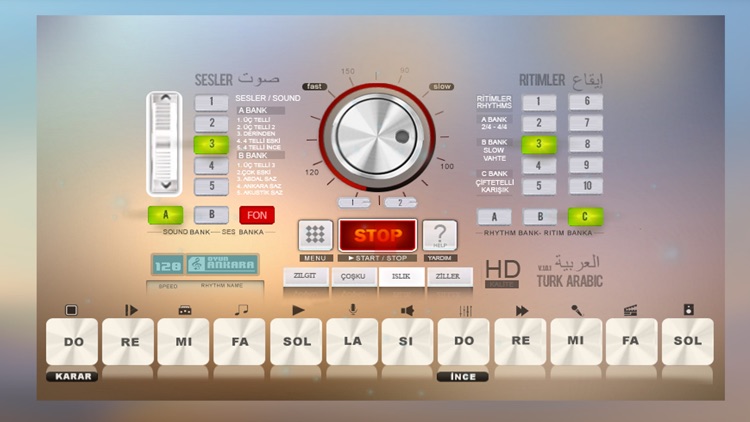Image resolution: width=750 pixels, height=422 pixels.
Task: Toggle highlighted sound number 3
Action: 211,144
